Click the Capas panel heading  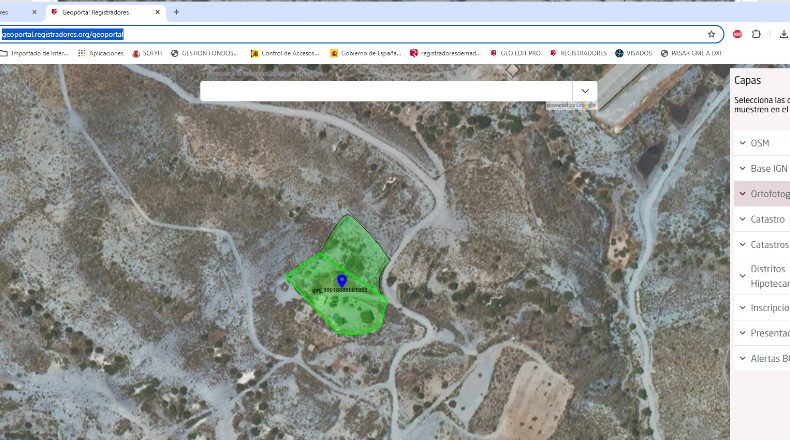pos(747,80)
